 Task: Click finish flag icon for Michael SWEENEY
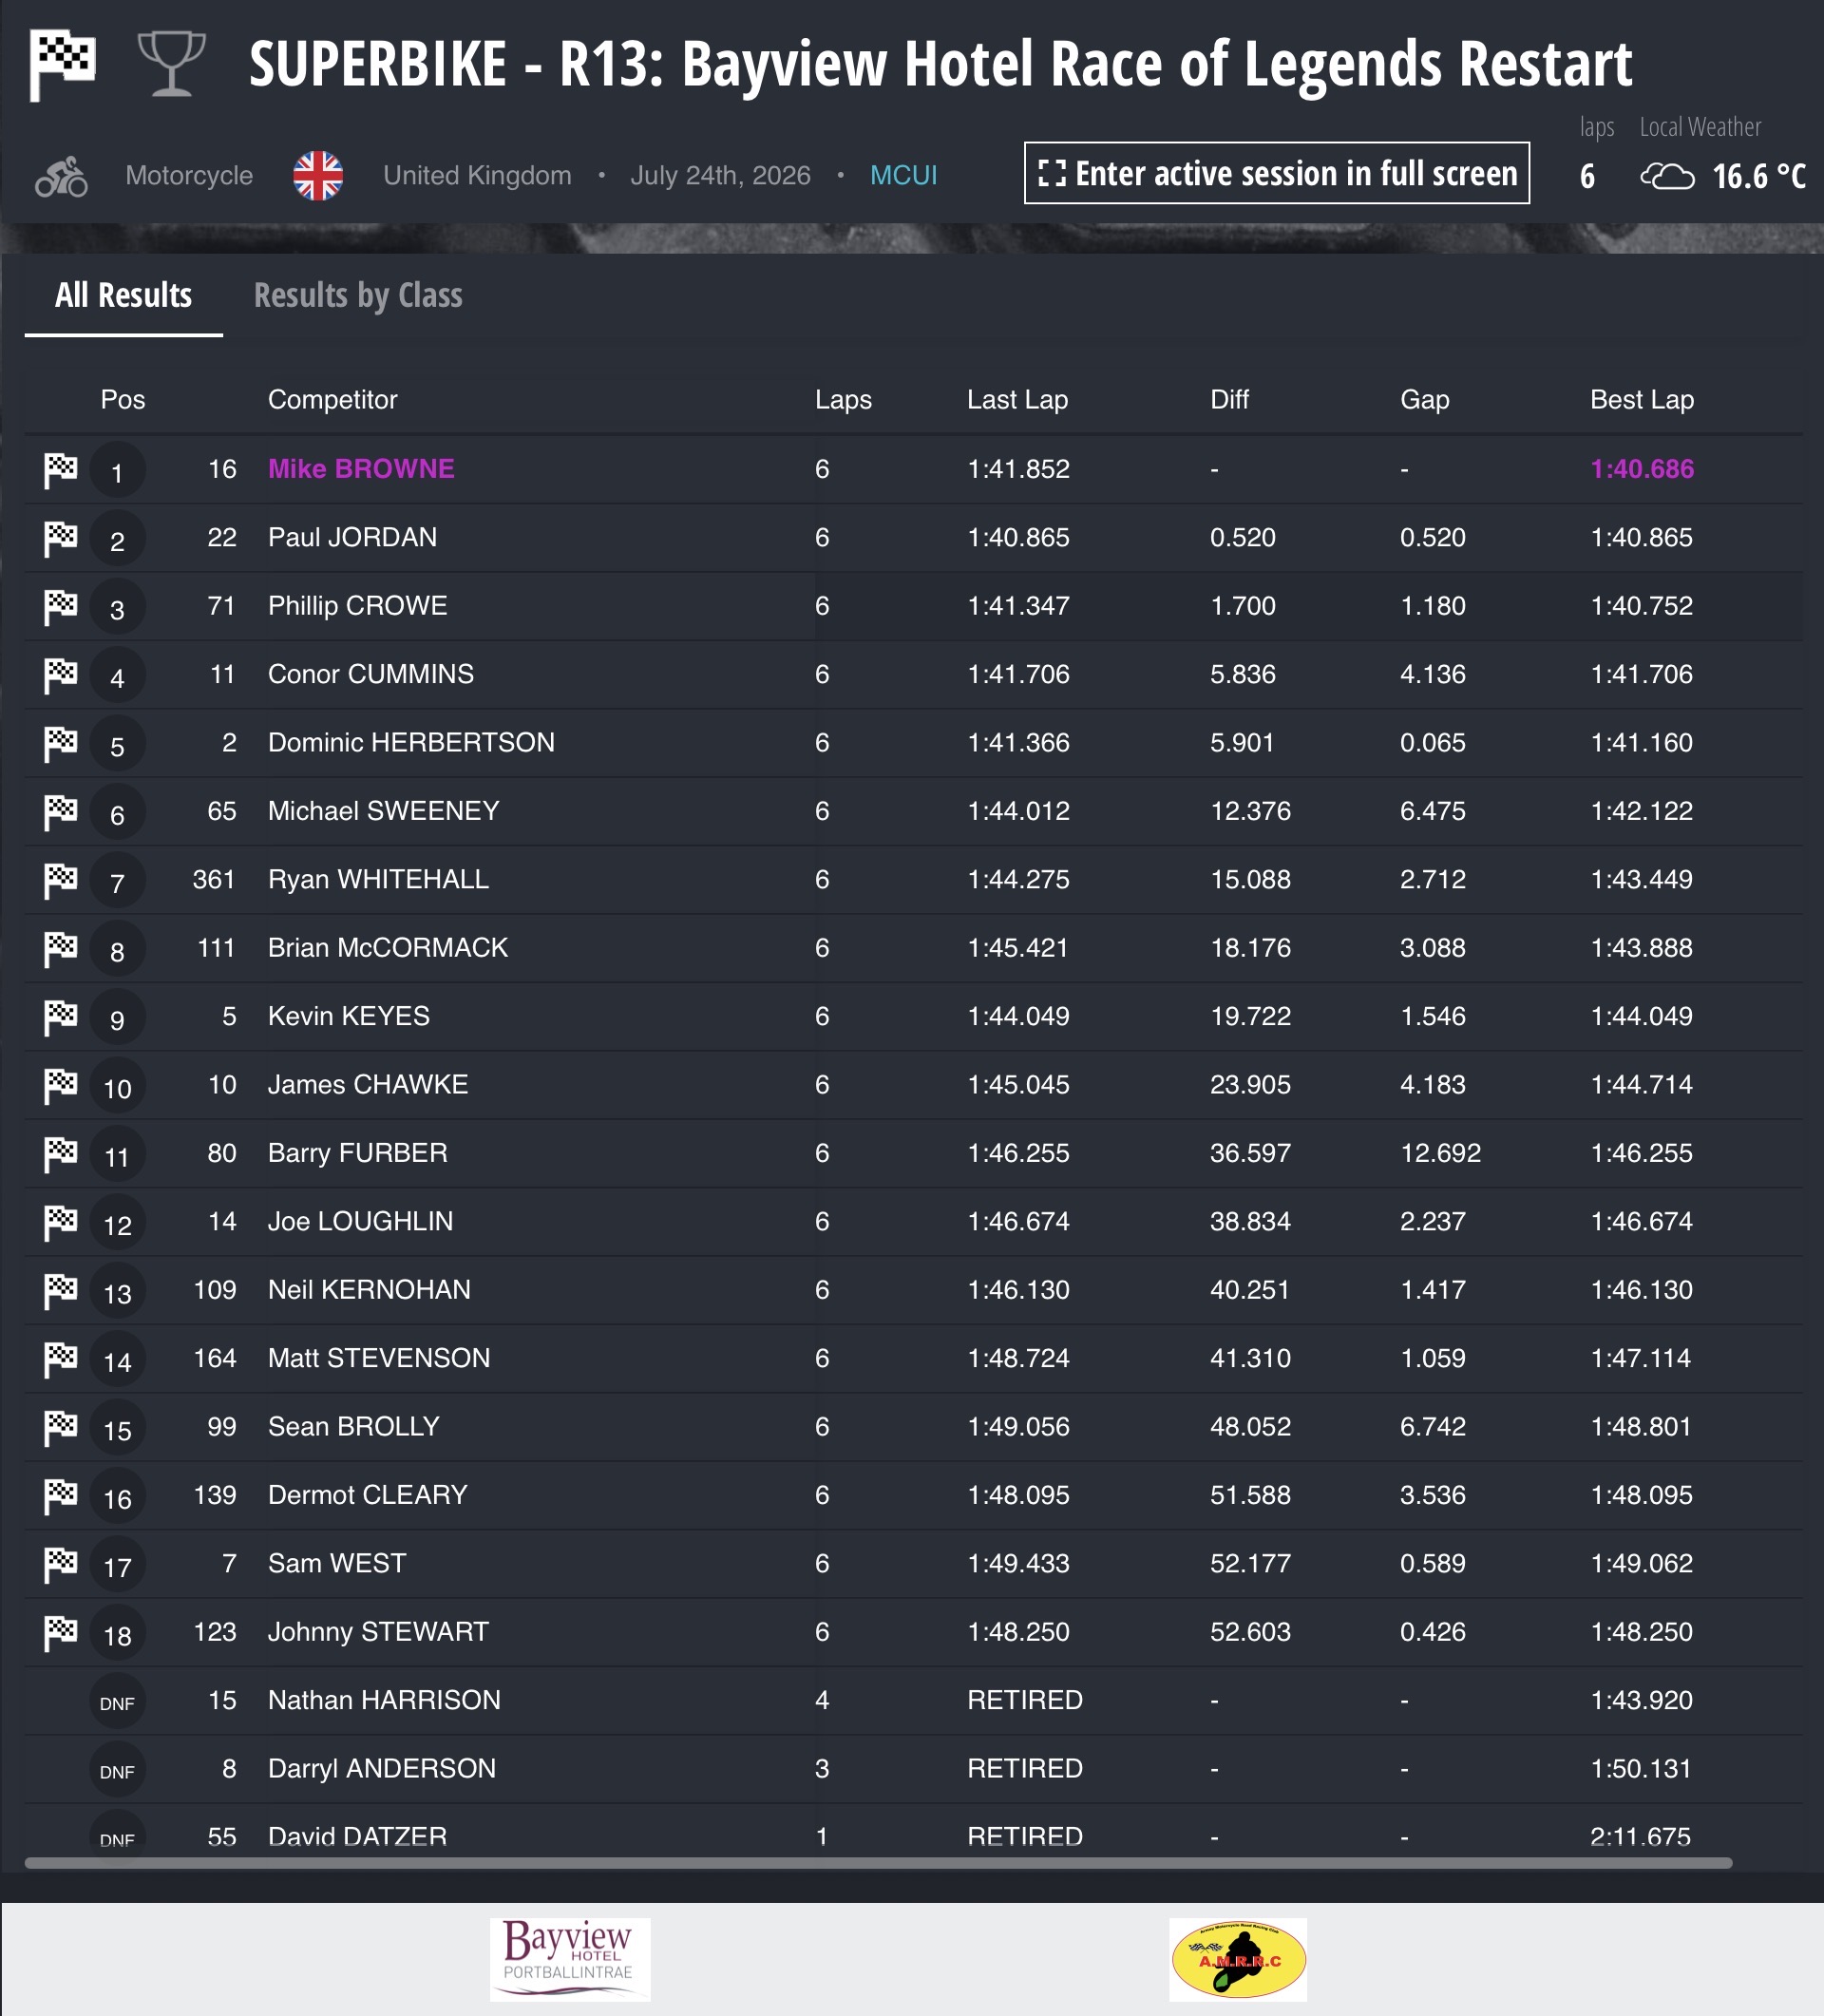tap(60, 812)
